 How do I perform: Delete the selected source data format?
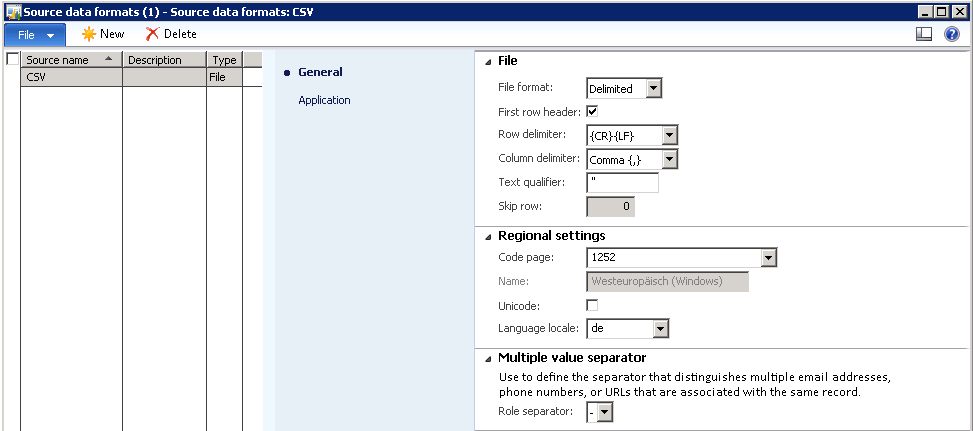tap(171, 34)
